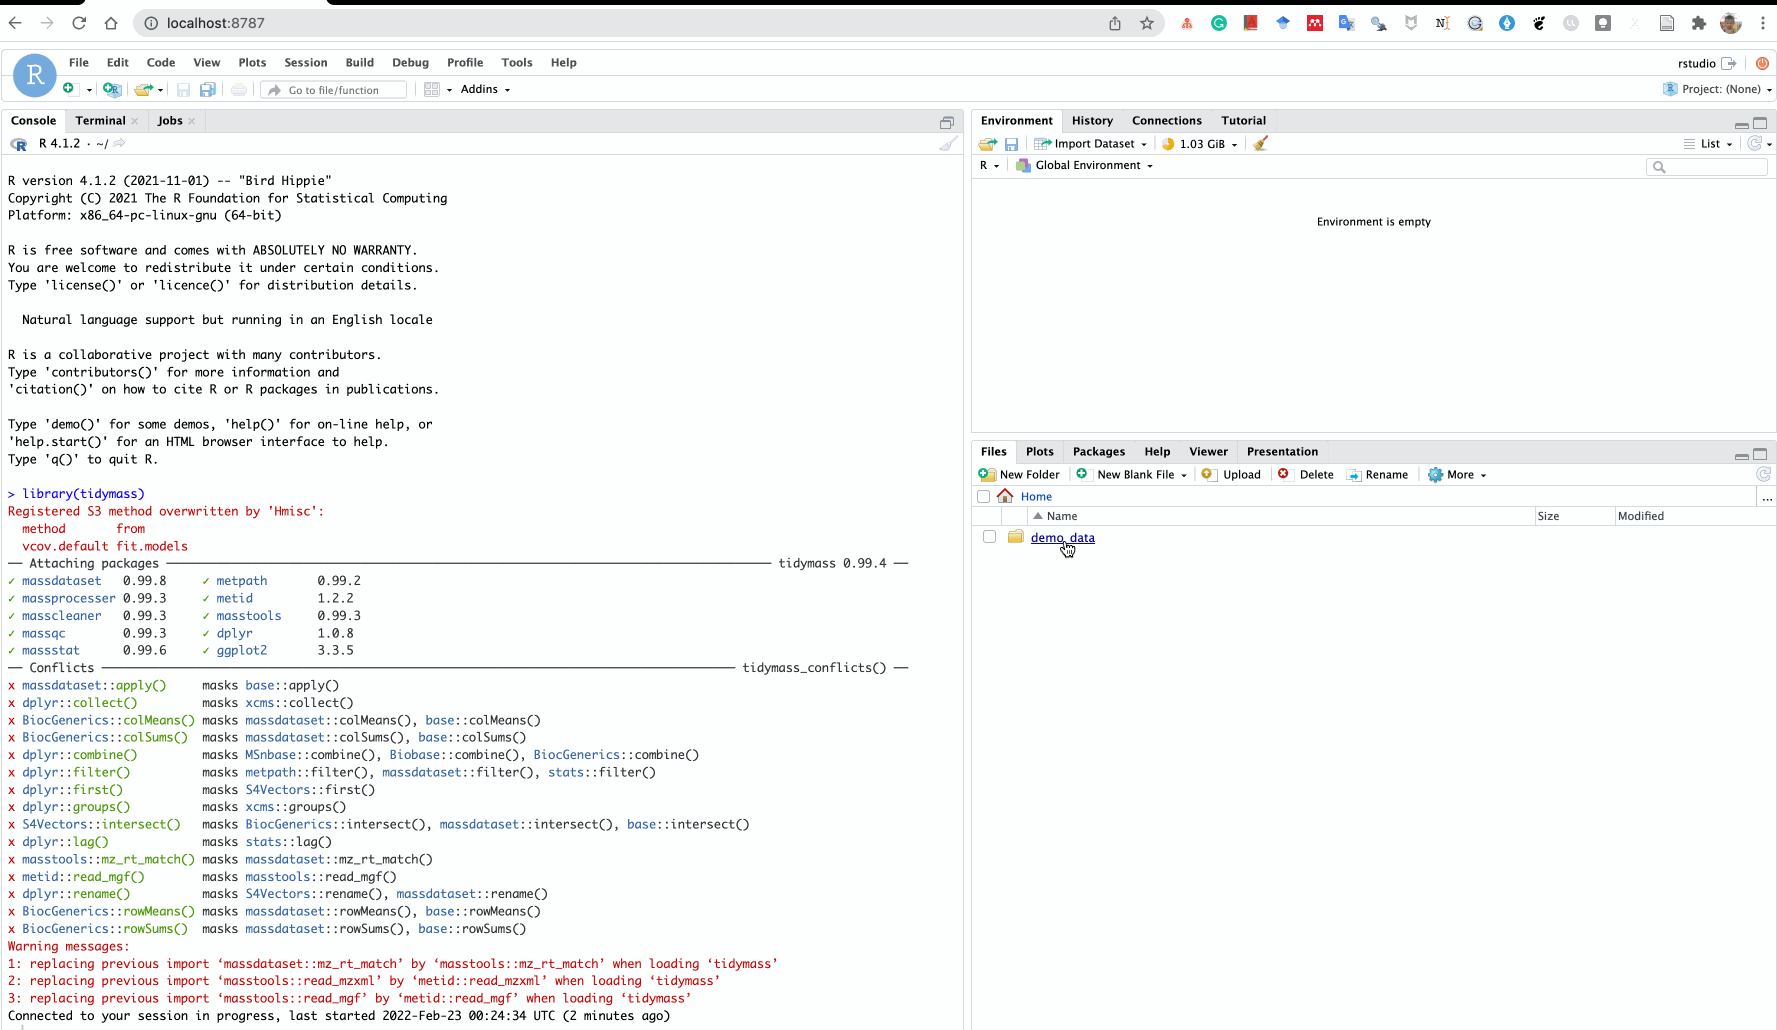Click the Home directory house icon

pos(1005,496)
